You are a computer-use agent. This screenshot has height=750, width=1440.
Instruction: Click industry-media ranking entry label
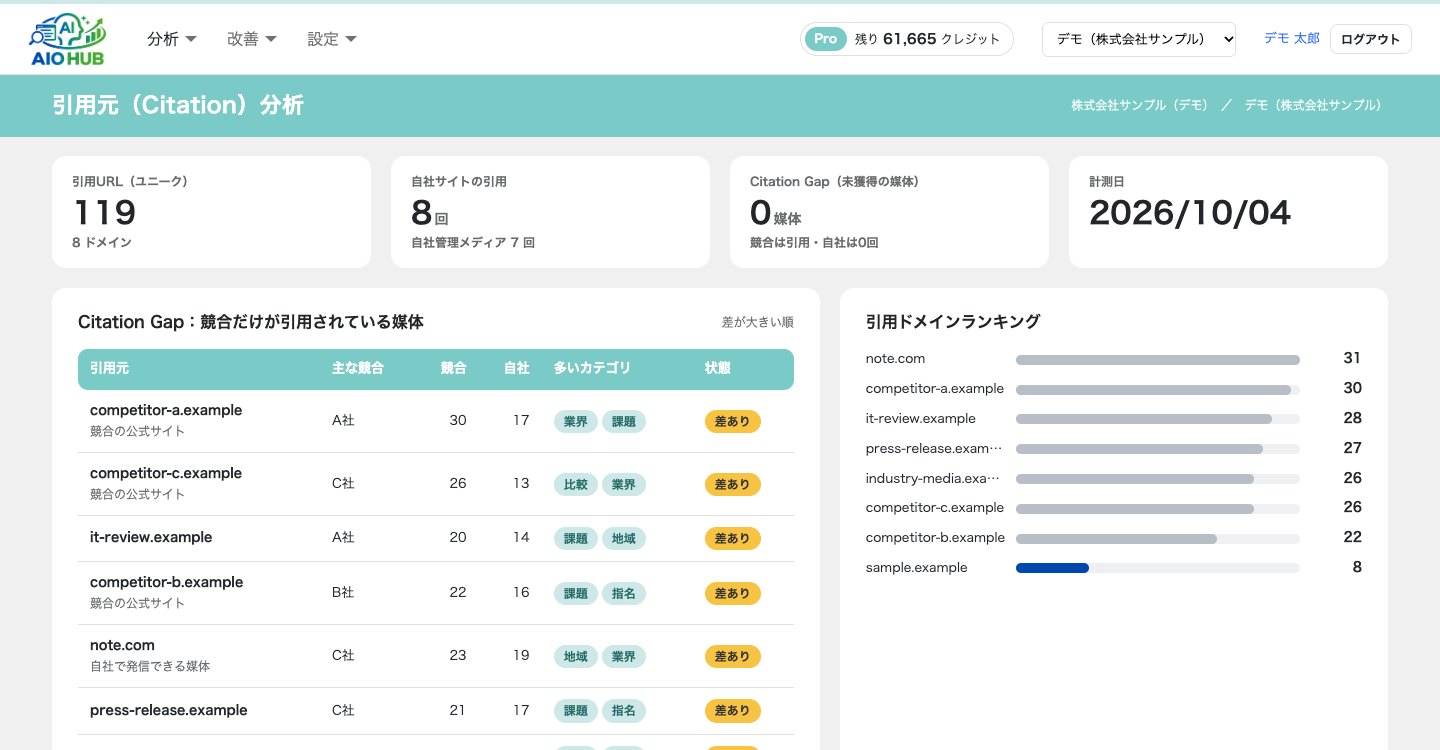pos(934,478)
